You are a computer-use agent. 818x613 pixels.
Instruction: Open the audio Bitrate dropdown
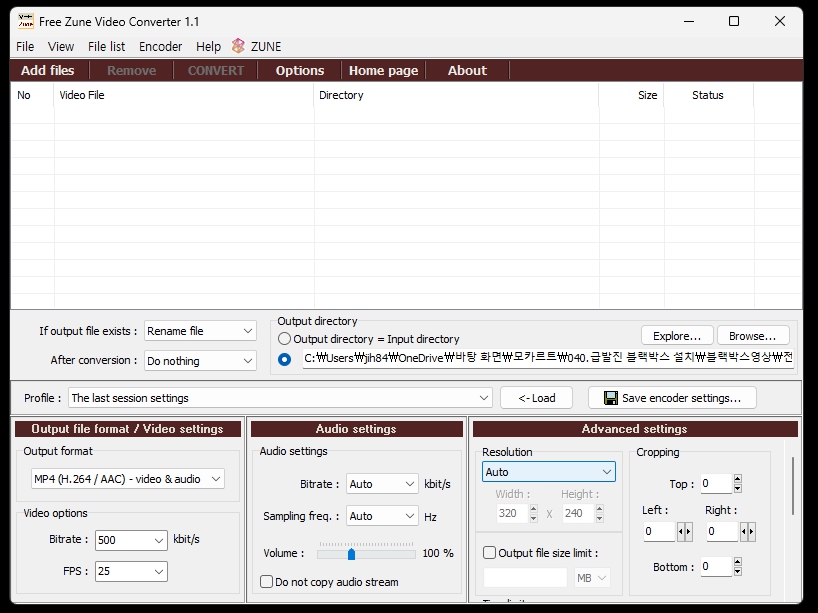click(x=382, y=484)
